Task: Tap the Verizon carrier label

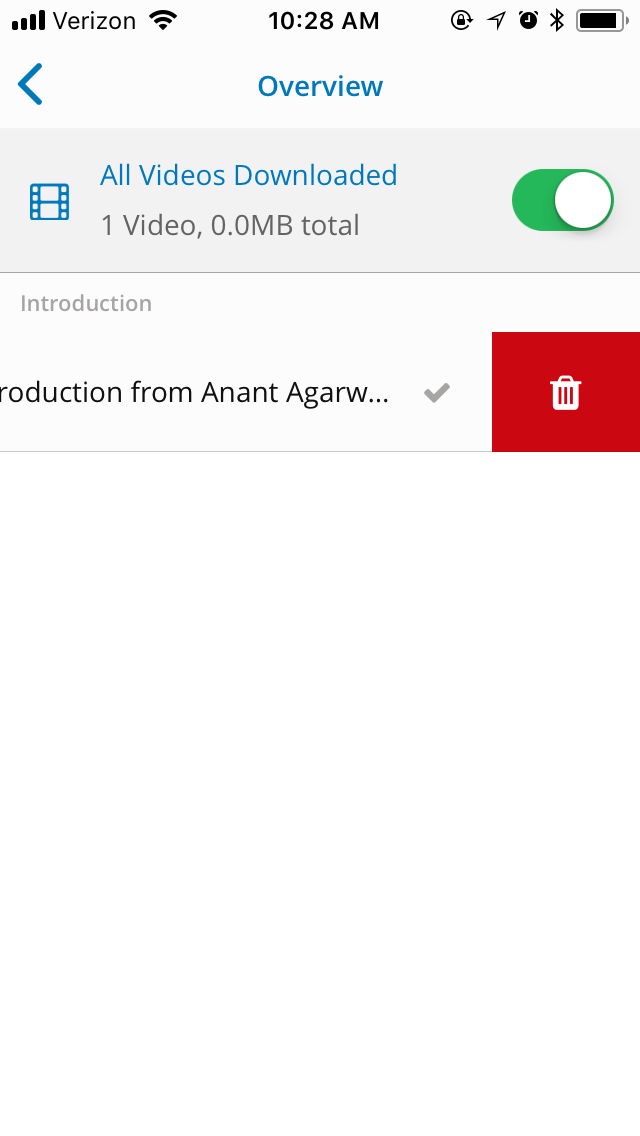Action: tap(95, 20)
